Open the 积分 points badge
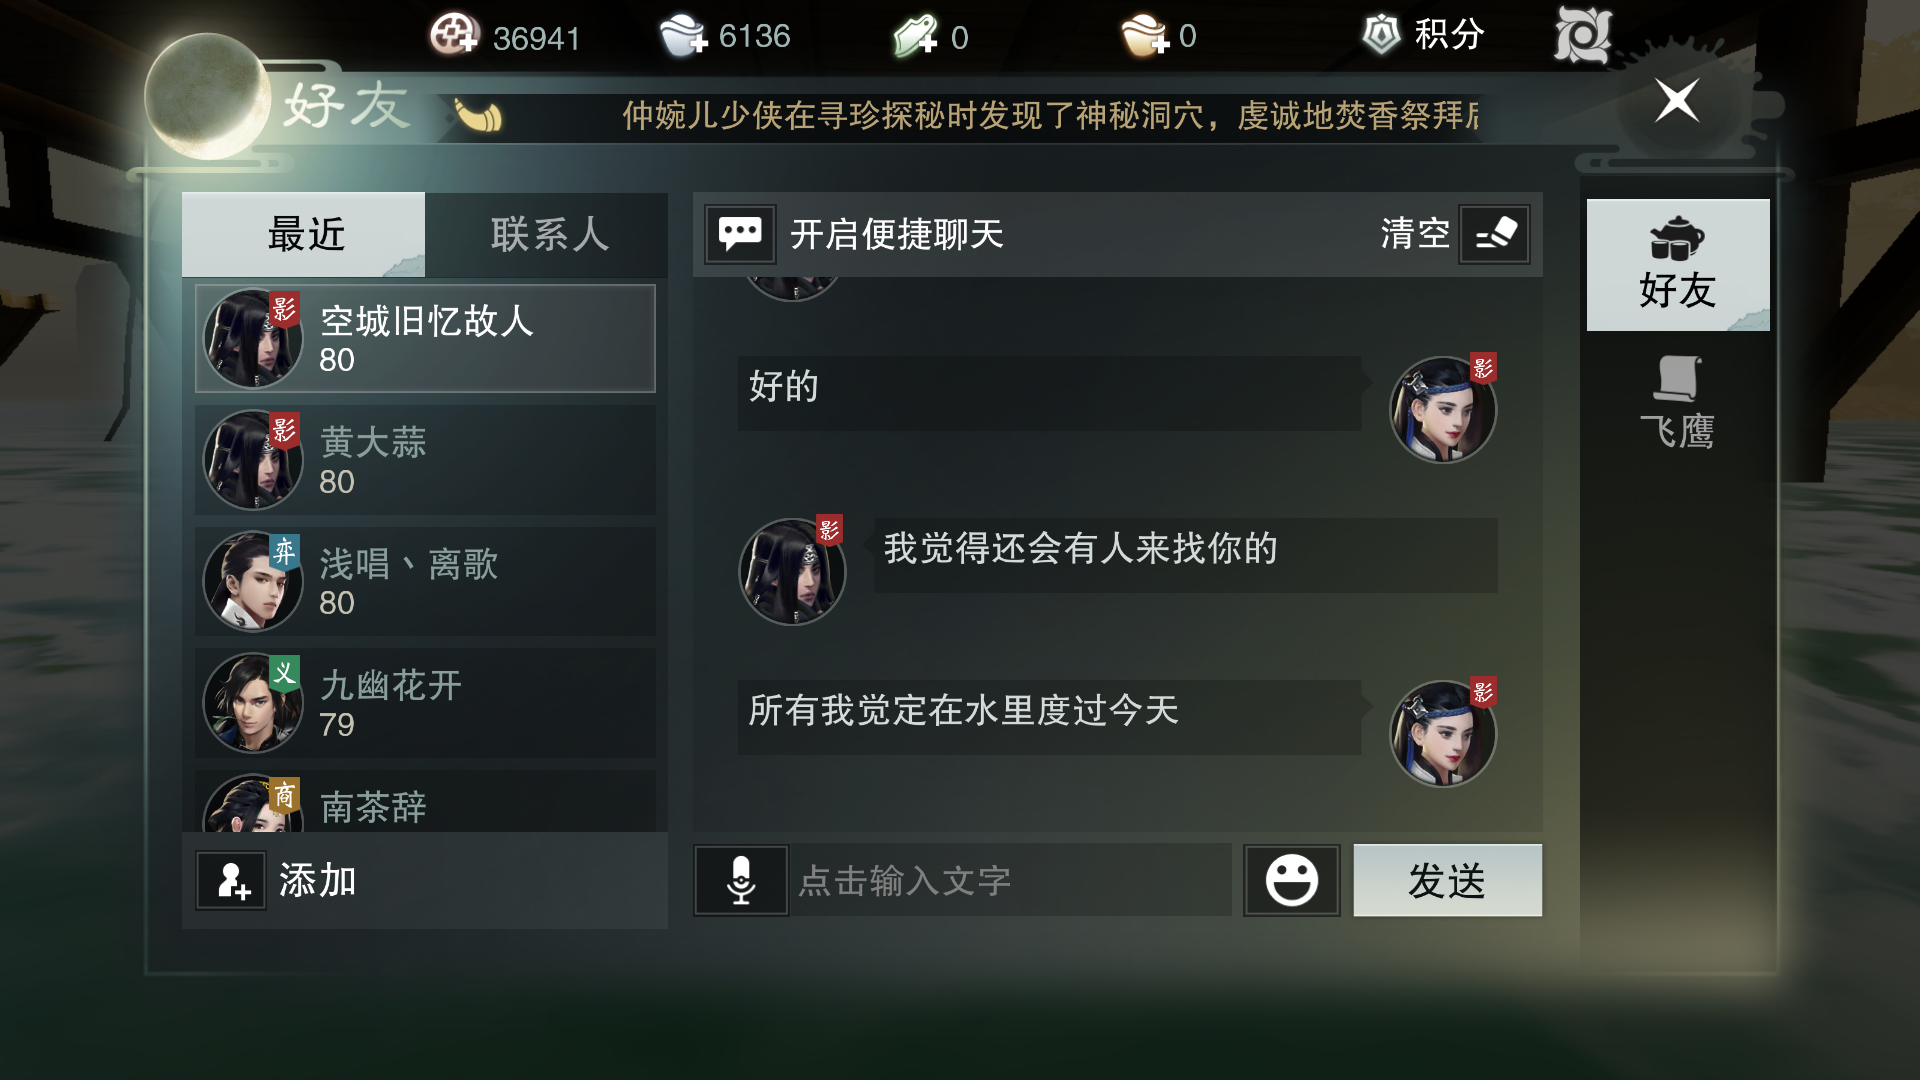The width and height of the screenshot is (1920, 1080). coord(1423,35)
